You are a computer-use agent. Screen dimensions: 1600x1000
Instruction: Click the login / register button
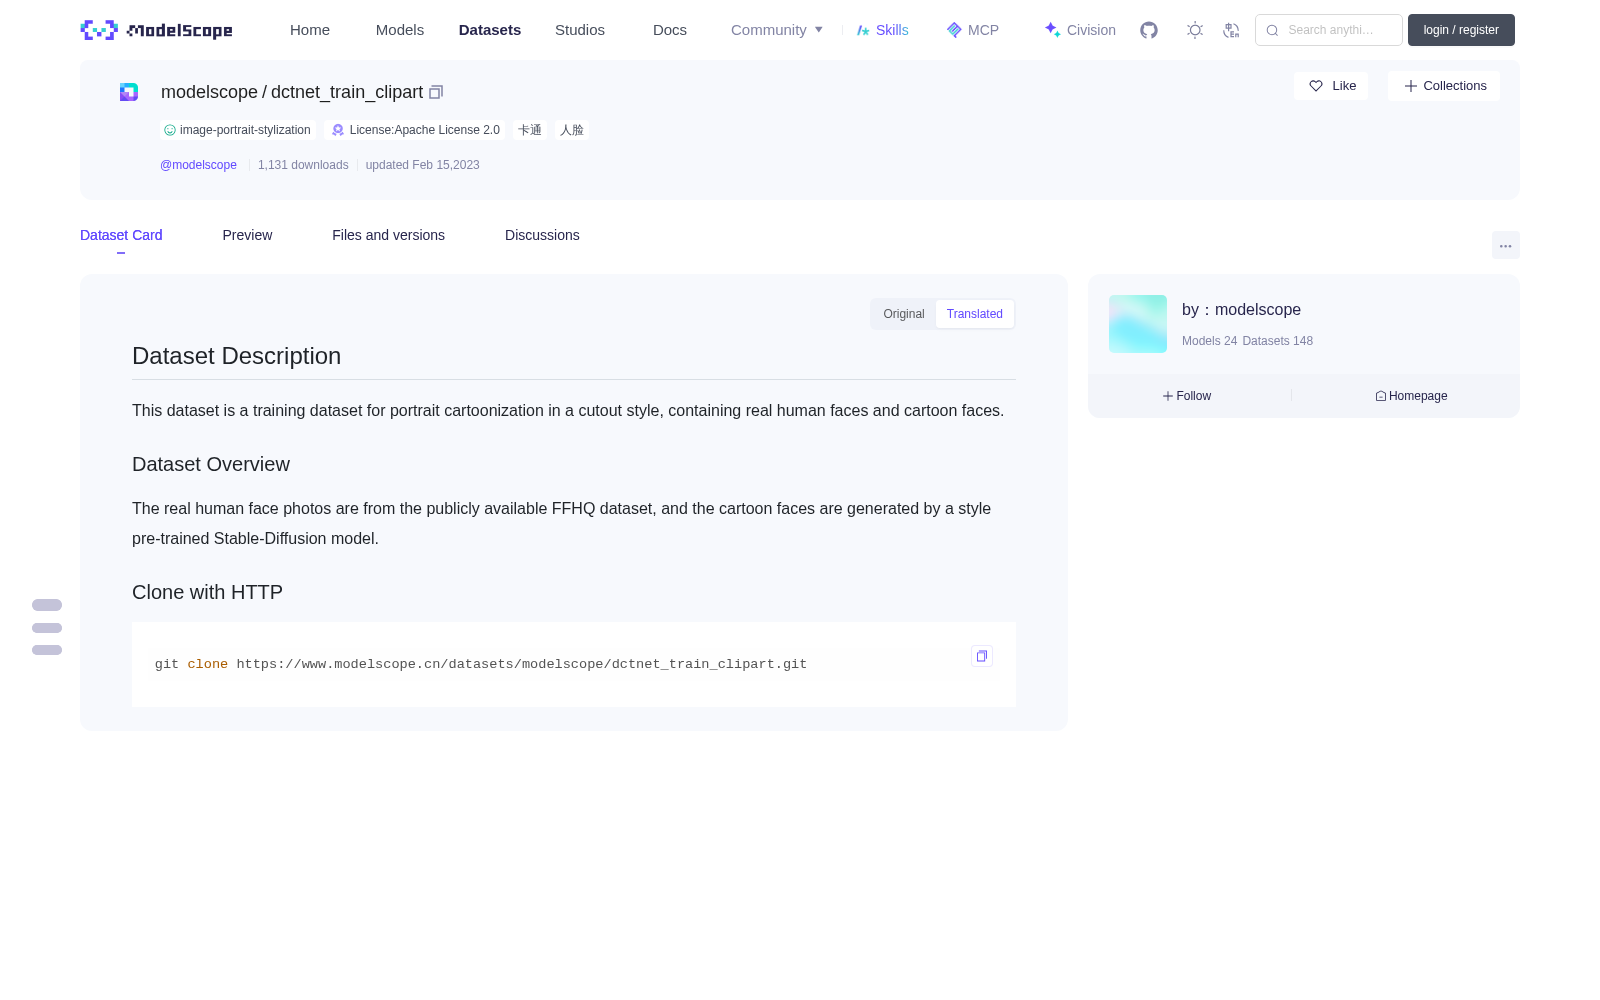(1461, 30)
